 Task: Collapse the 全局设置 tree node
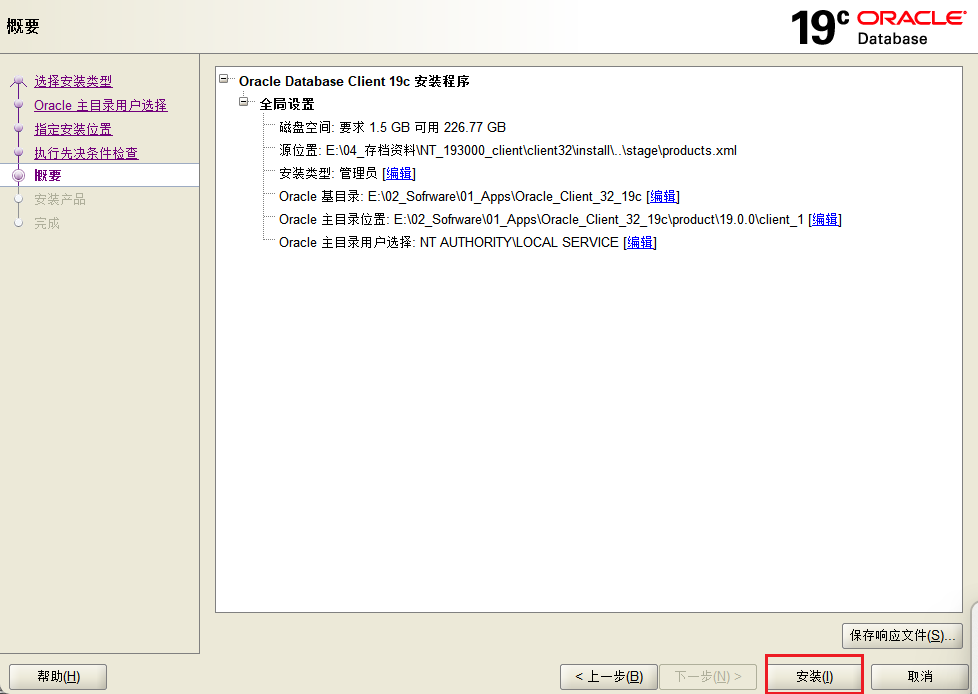pyautogui.click(x=244, y=102)
